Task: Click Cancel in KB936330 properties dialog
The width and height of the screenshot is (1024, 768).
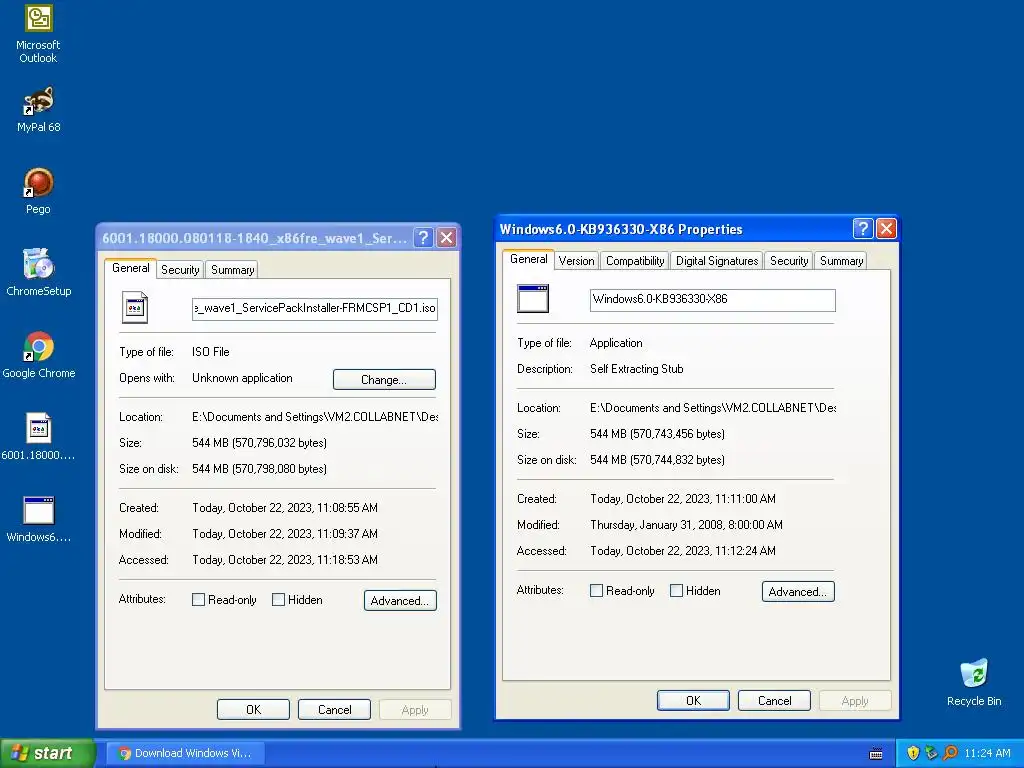Action: [x=775, y=700]
